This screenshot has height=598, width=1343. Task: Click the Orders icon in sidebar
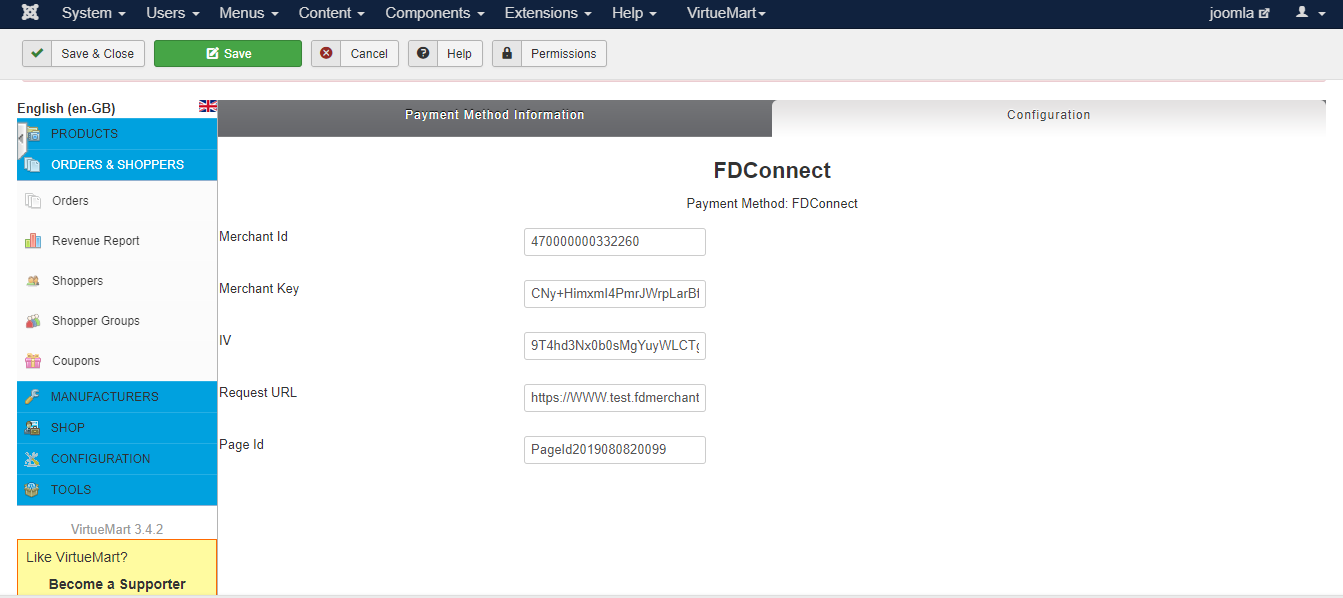[33, 201]
